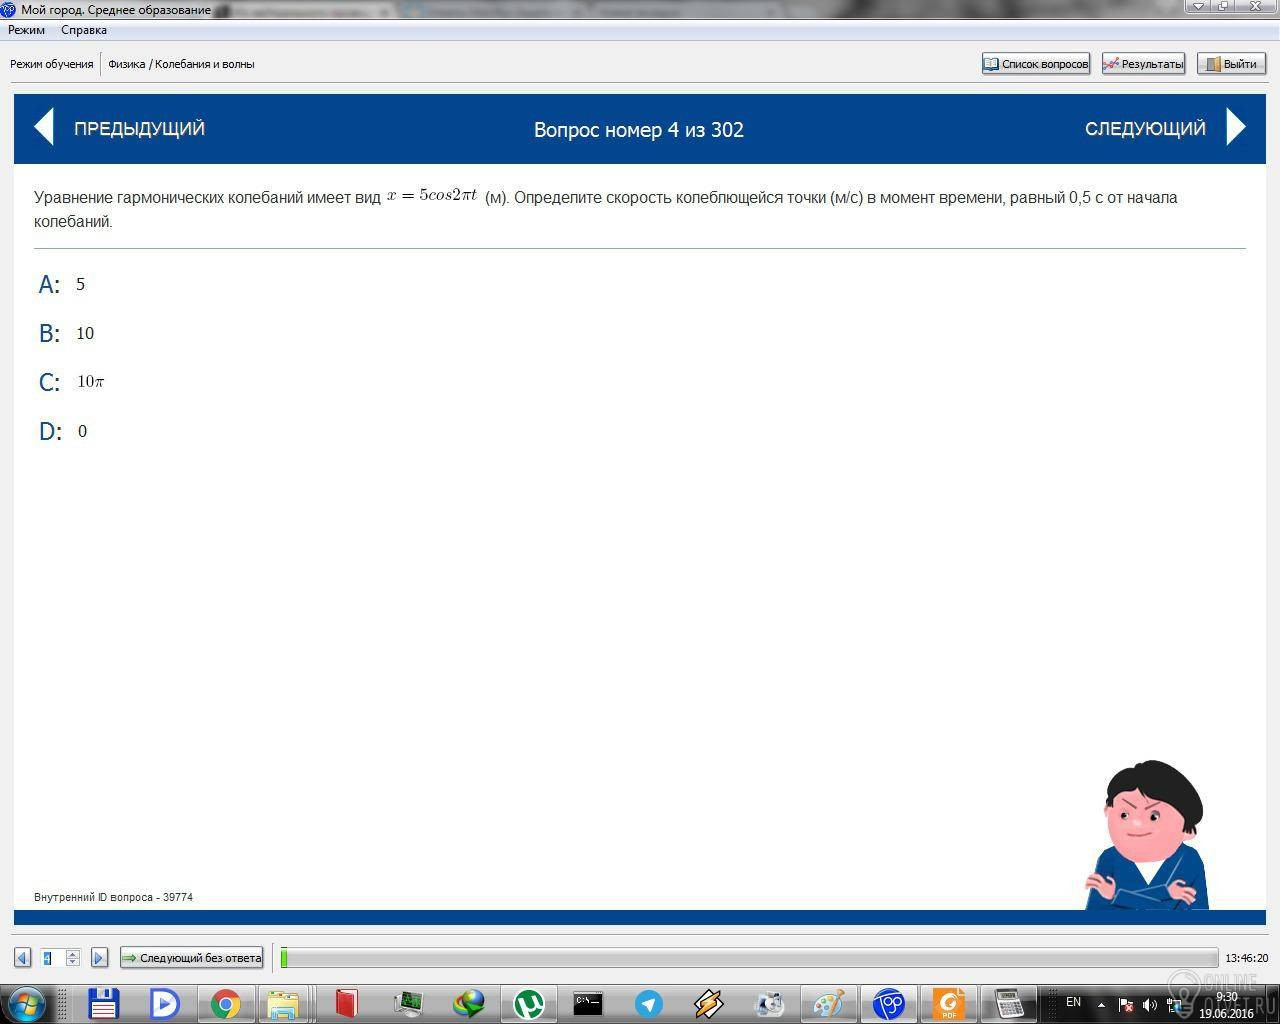
Task: Open the Результаты results button
Action: [x=1143, y=64]
